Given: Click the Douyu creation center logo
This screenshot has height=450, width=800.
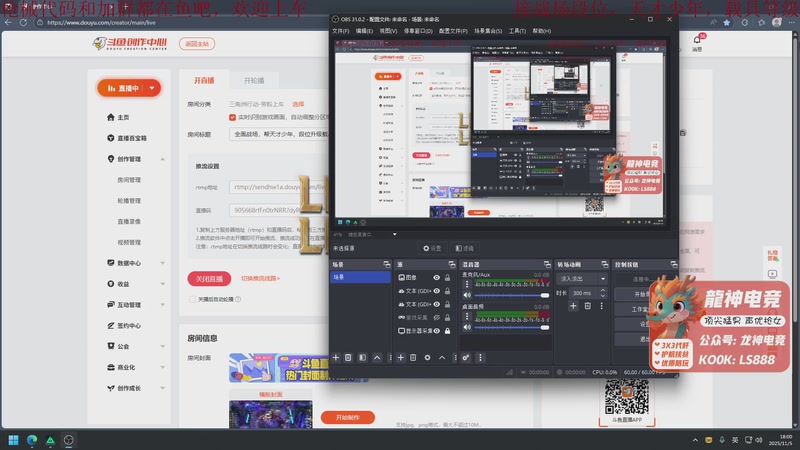Looking at the screenshot, I should tap(130, 43).
